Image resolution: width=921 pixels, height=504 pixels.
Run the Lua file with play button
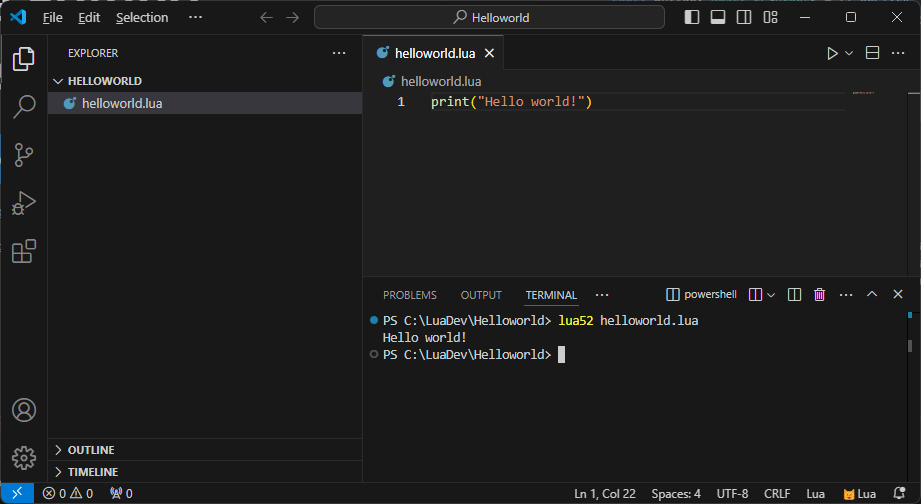pyautogui.click(x=832, y=53)
